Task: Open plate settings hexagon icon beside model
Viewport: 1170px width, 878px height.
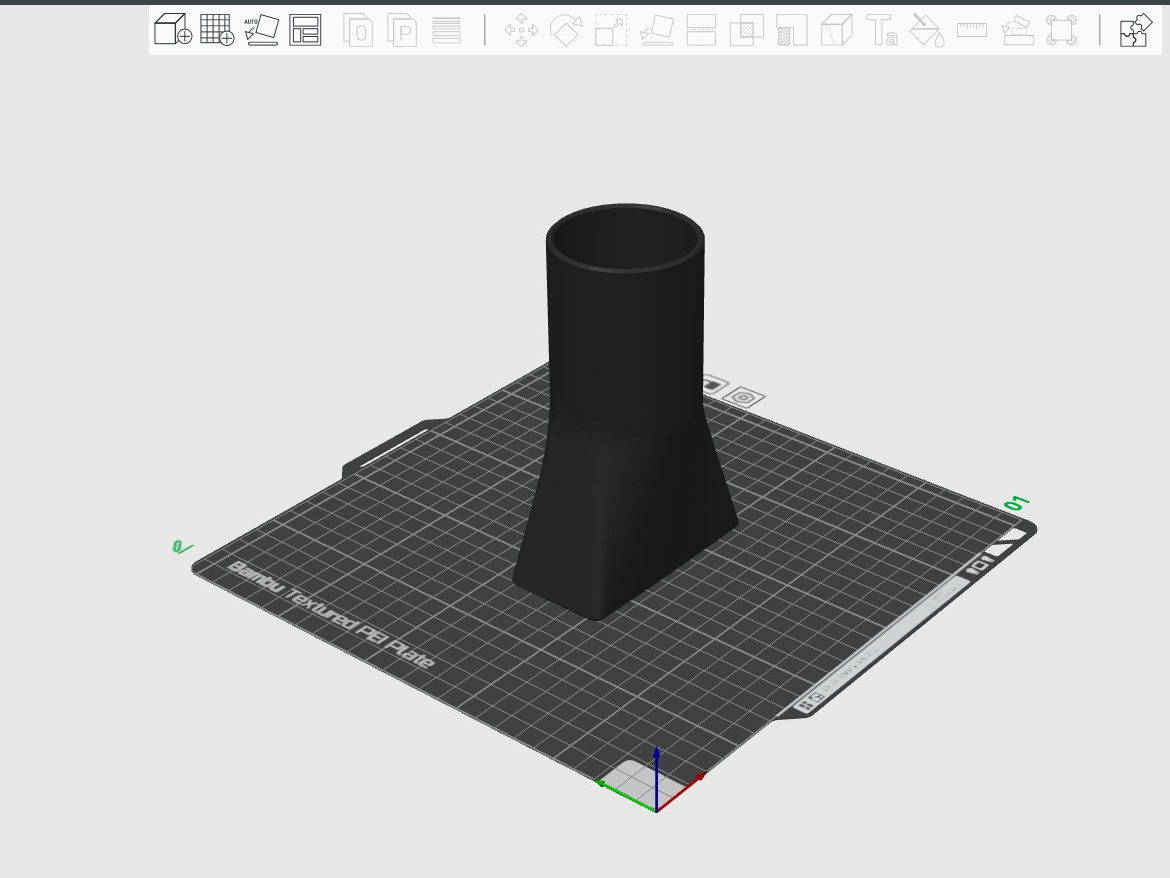Action: (744, 398)
